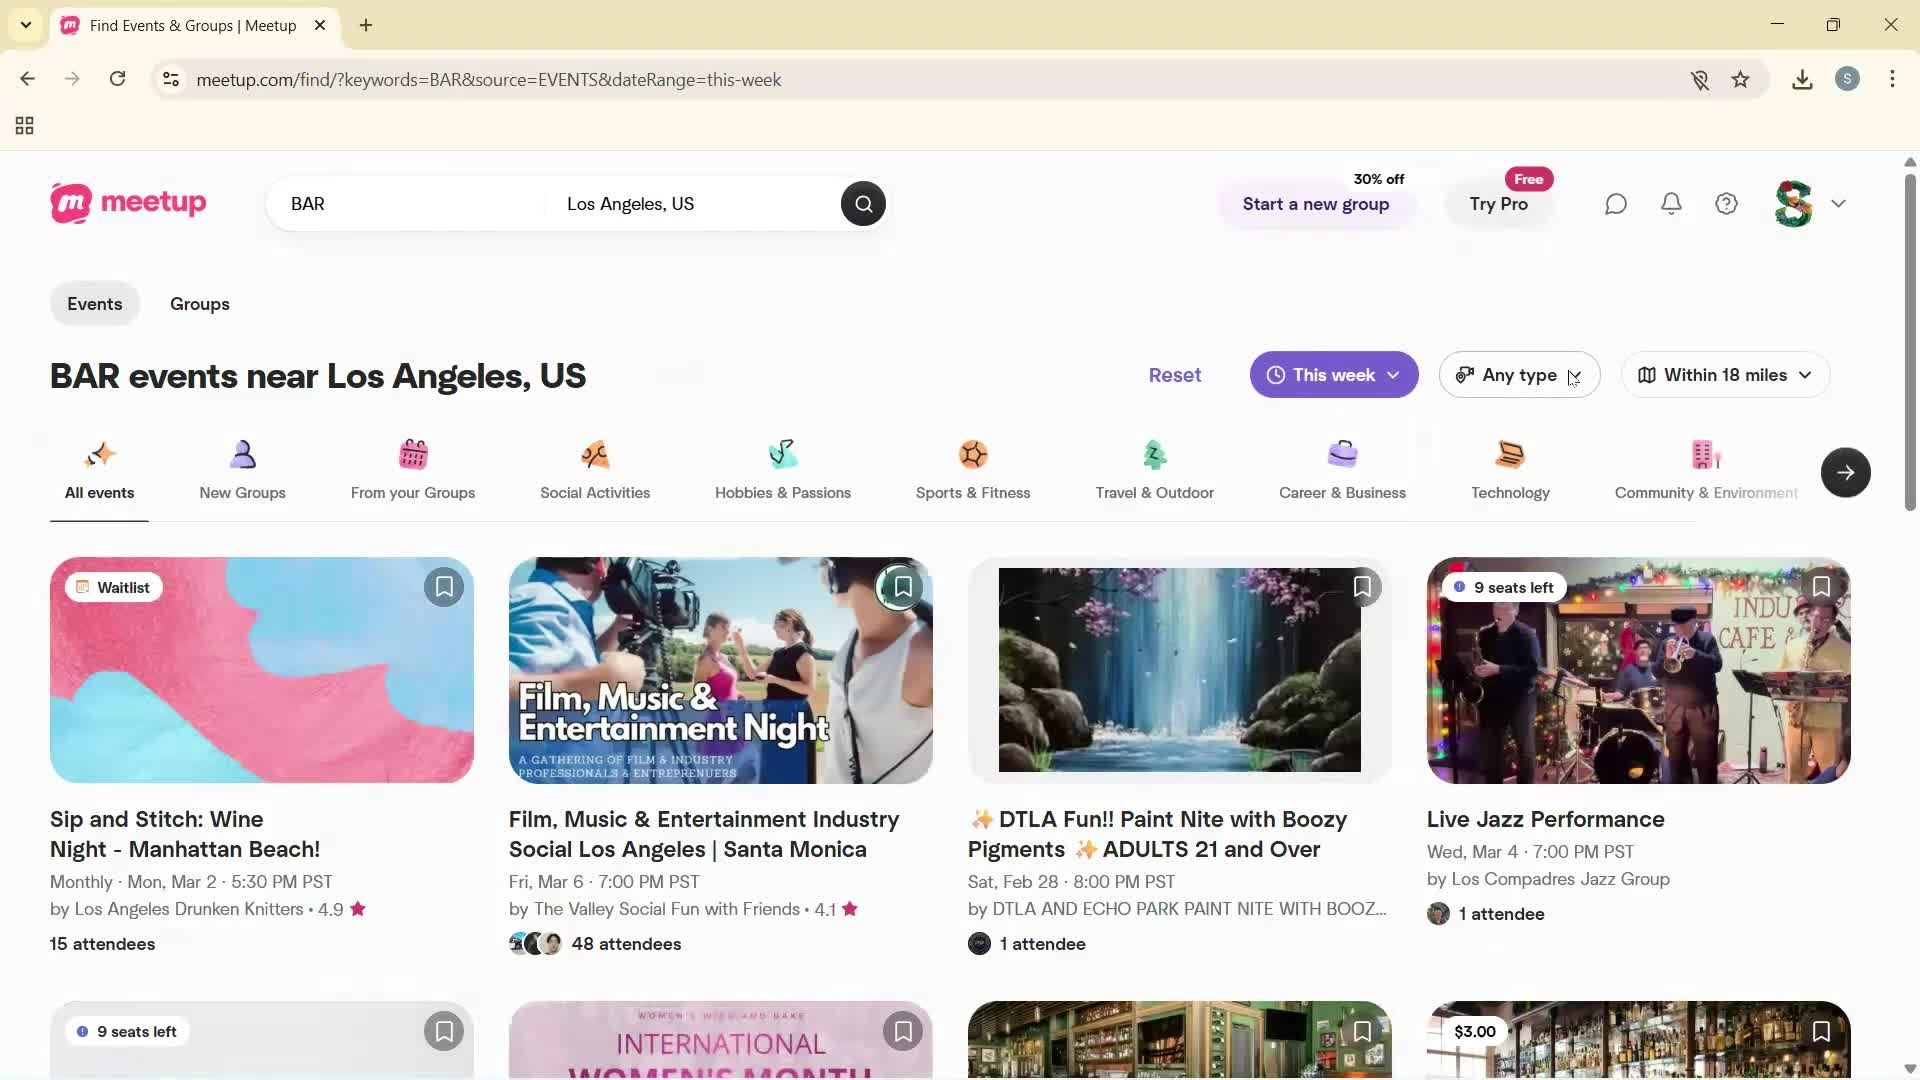Screen dimensions: 1920x1080
Task: Bookmark the DTLA Paint Nite event
Action: click(x=1362, y=586)
